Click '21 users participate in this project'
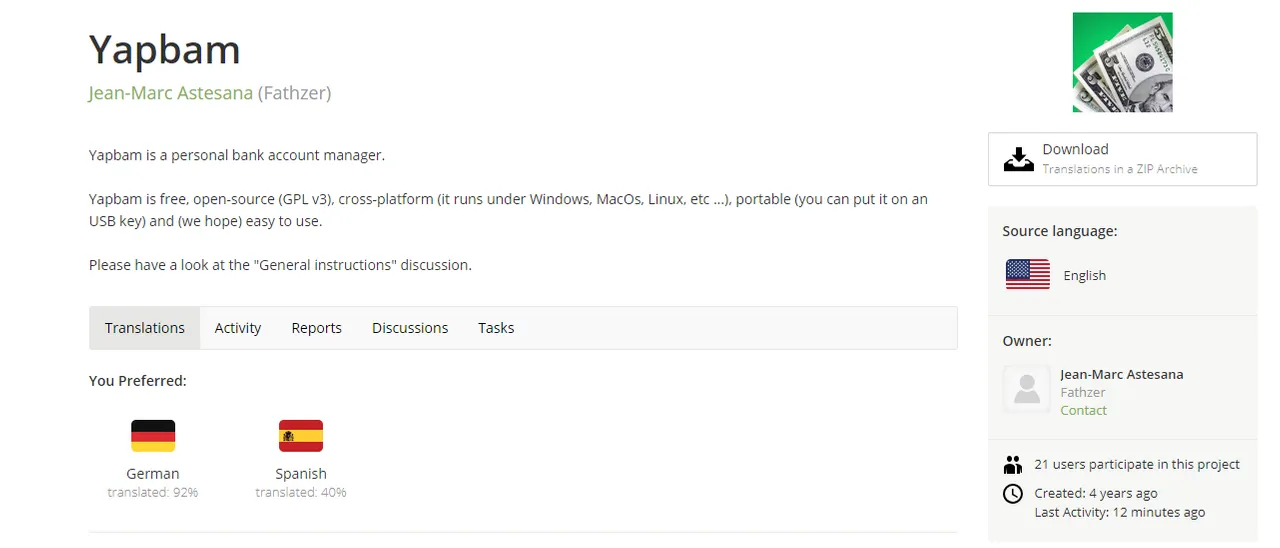 [1137, 464]
